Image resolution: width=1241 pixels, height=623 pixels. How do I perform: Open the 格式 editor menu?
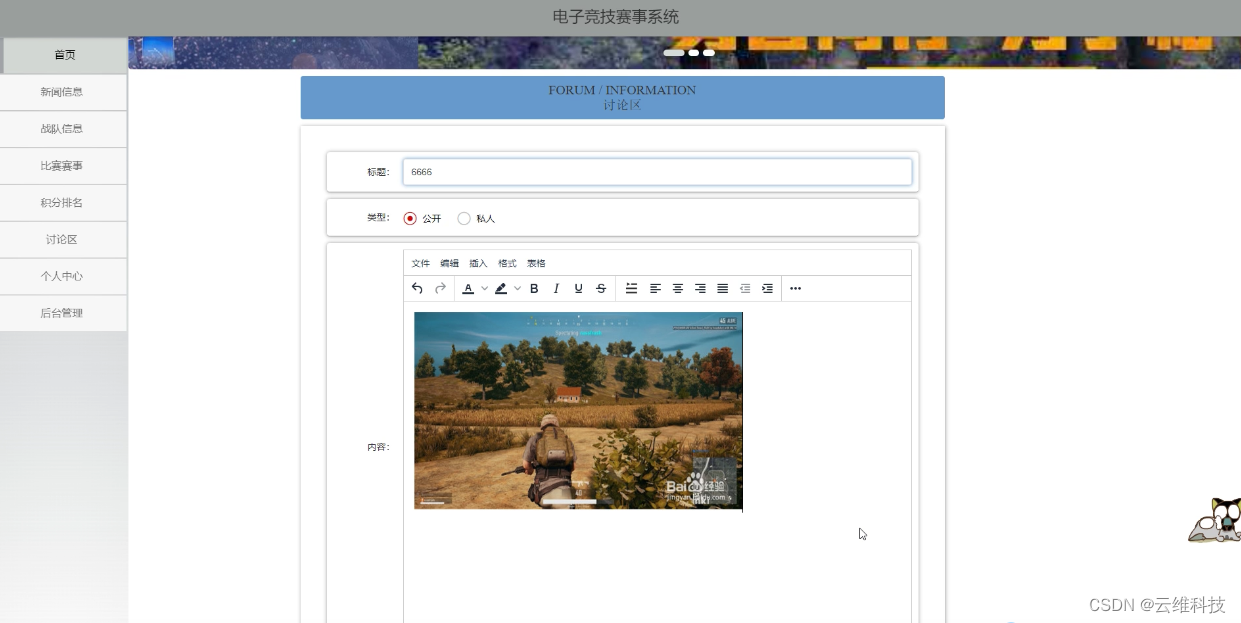pos(508,263)
